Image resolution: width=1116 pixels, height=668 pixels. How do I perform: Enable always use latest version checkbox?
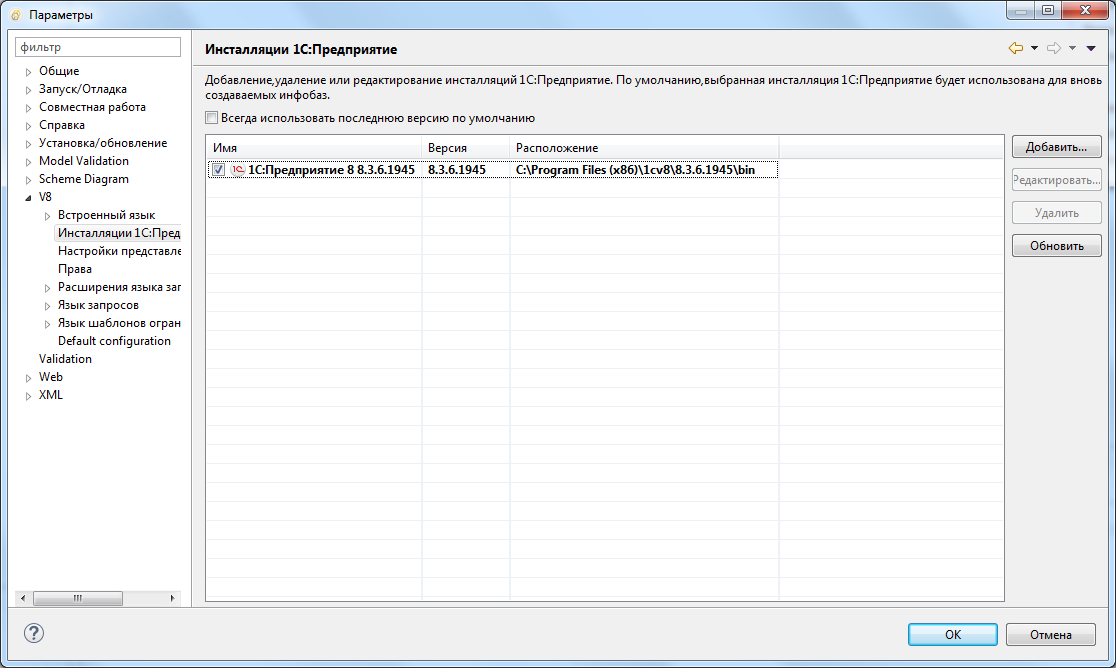[x=211, y=118]
